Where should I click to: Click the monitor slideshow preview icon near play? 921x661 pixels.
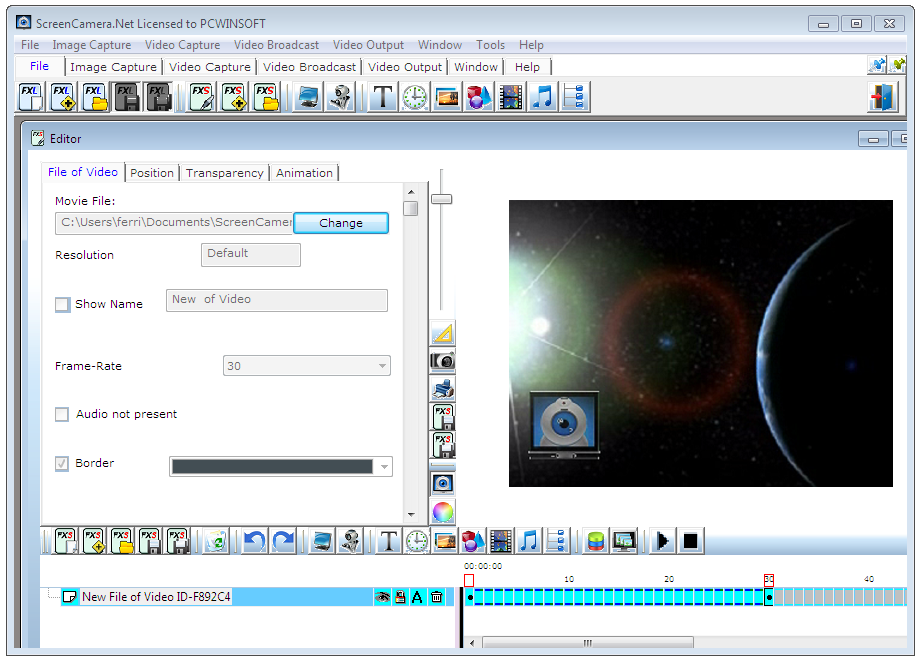tap(624, 541)
